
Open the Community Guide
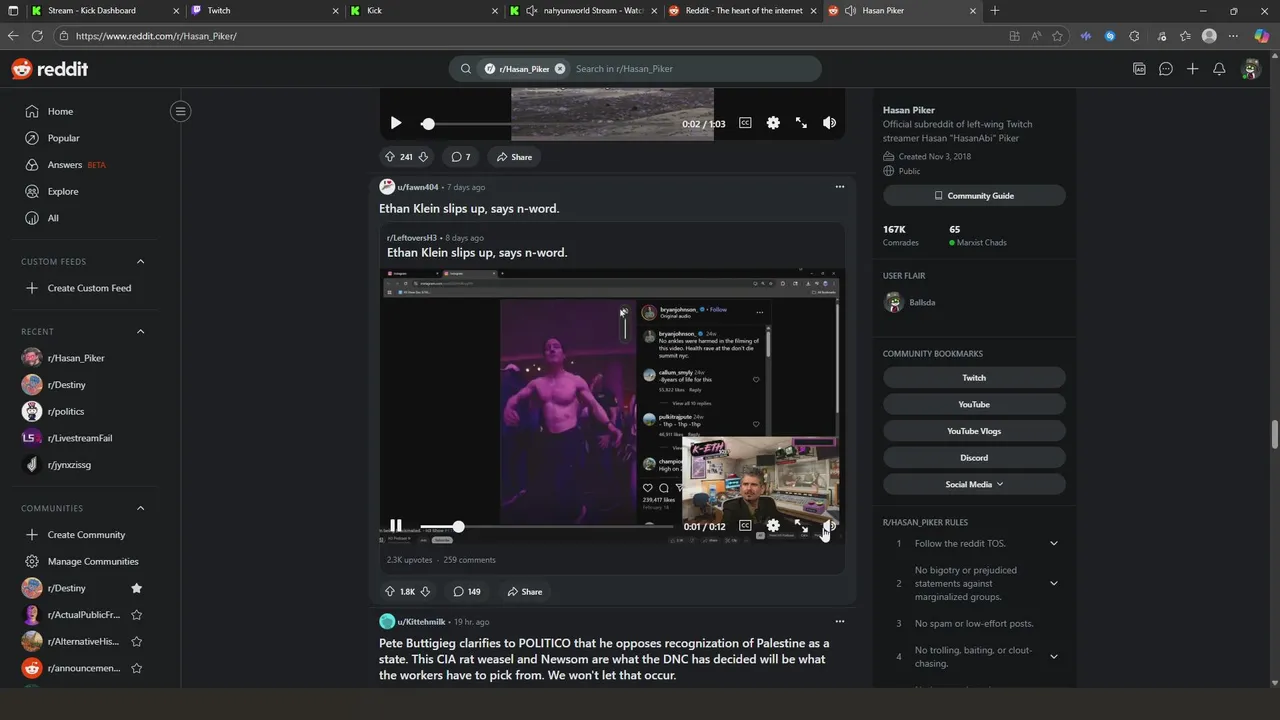pyautogui.click(x=974, y=196)
